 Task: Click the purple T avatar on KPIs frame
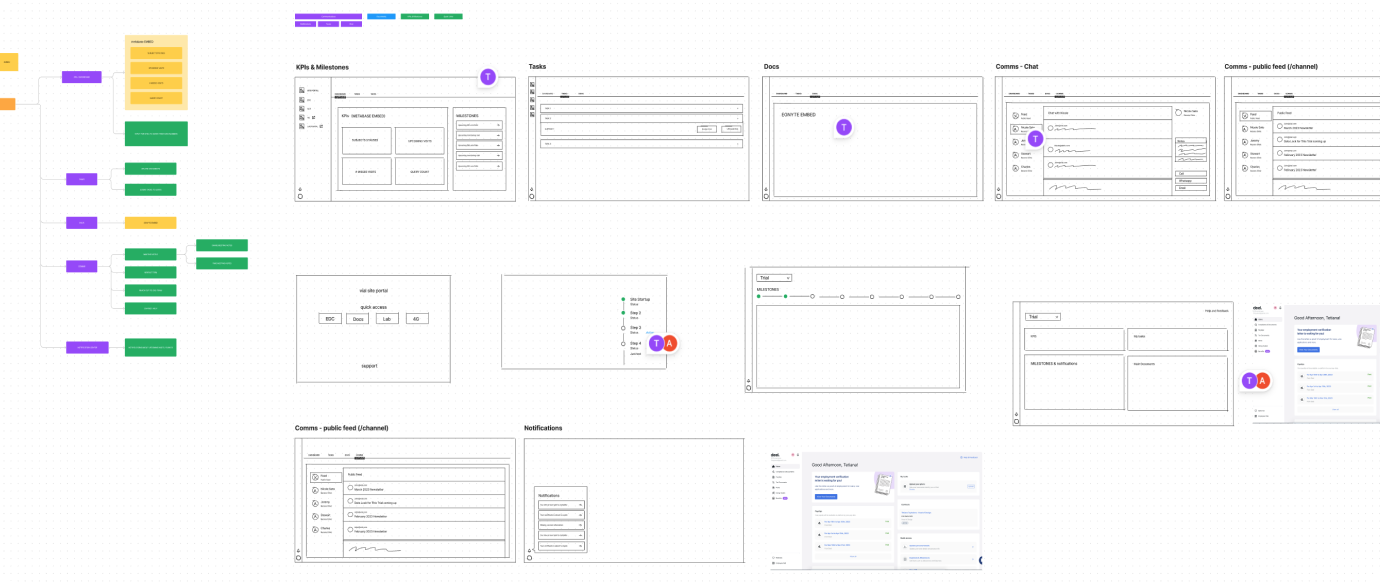click(487, 77)
